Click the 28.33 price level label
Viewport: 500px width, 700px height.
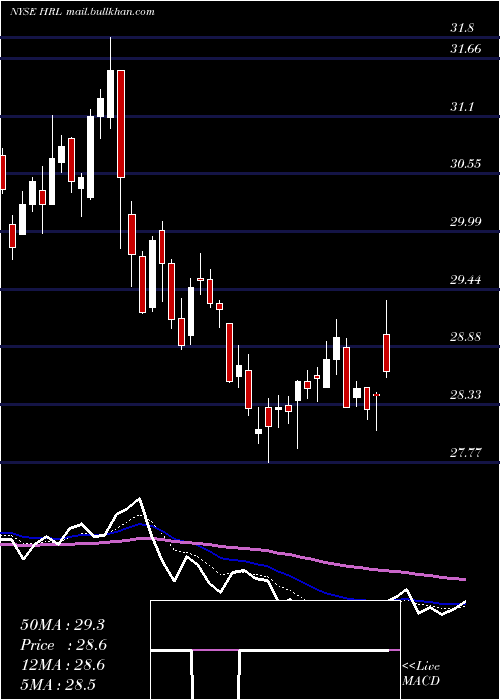tap(466, 395)
